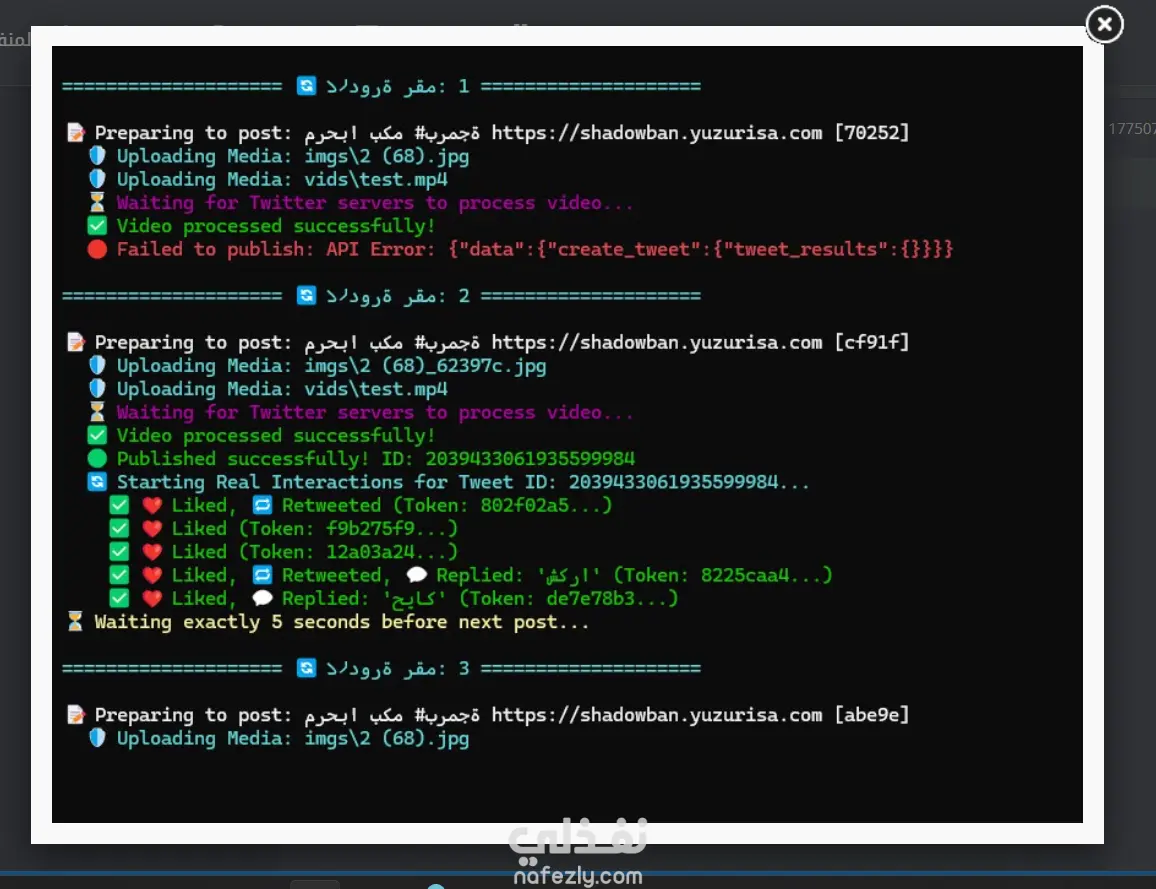Click the (Token: 8225caa4...) text
The width and height of the screenshot is (1156, 889).
[722, 575]
